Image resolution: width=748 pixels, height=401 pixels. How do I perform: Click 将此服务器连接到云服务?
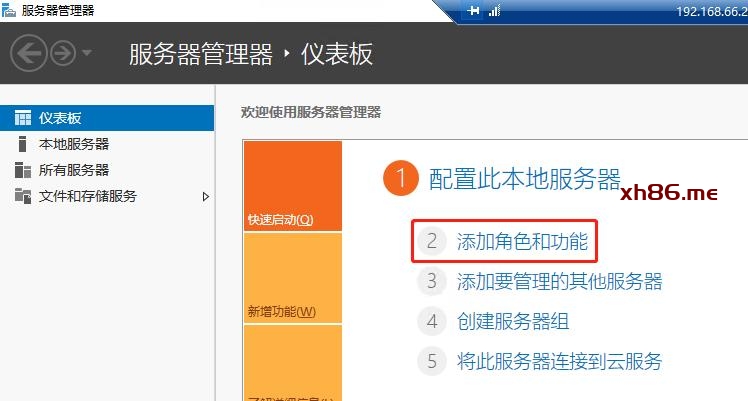[558, 361]
